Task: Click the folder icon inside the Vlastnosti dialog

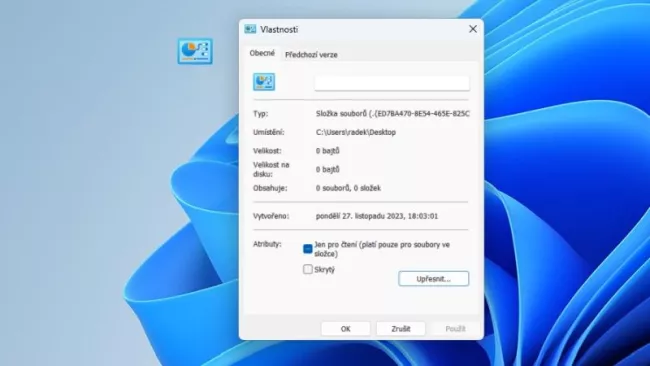Action: pos(264,82)
